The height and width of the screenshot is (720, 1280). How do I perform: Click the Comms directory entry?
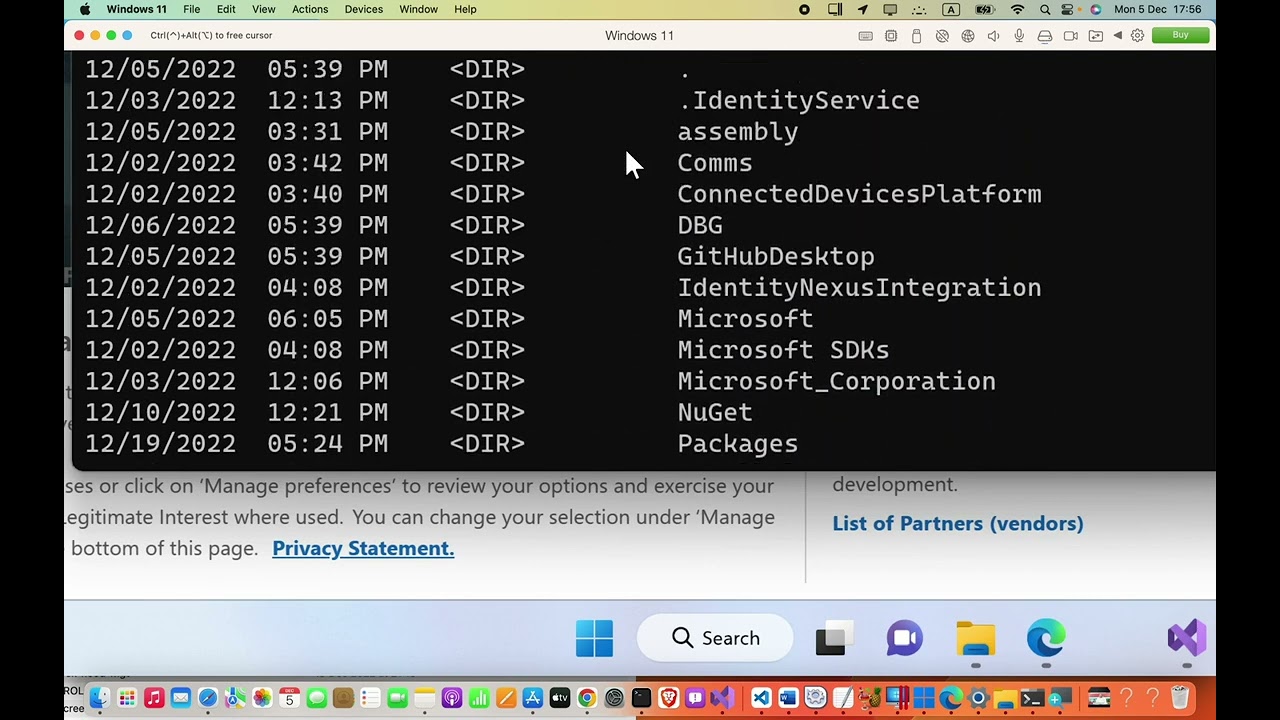(x=714, y=163)
